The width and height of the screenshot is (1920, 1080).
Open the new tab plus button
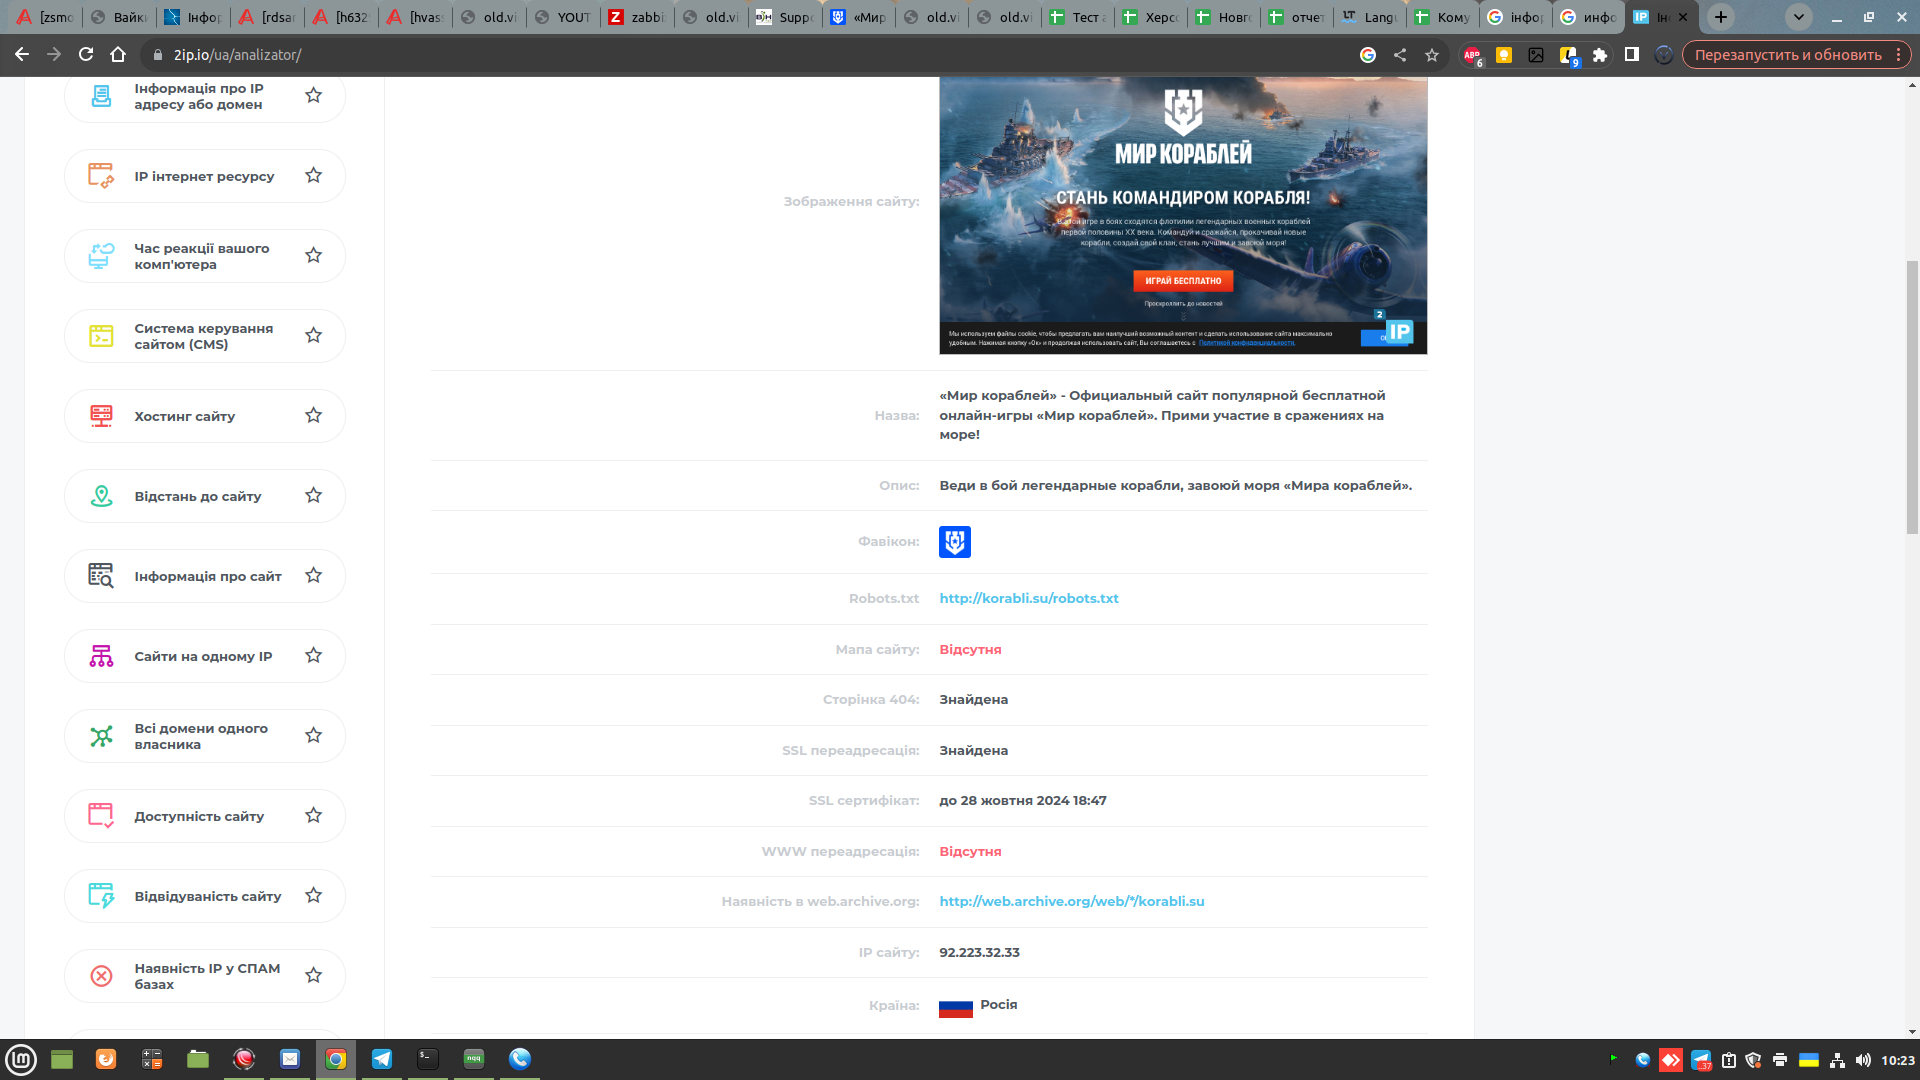click(x=1721, y=17)
